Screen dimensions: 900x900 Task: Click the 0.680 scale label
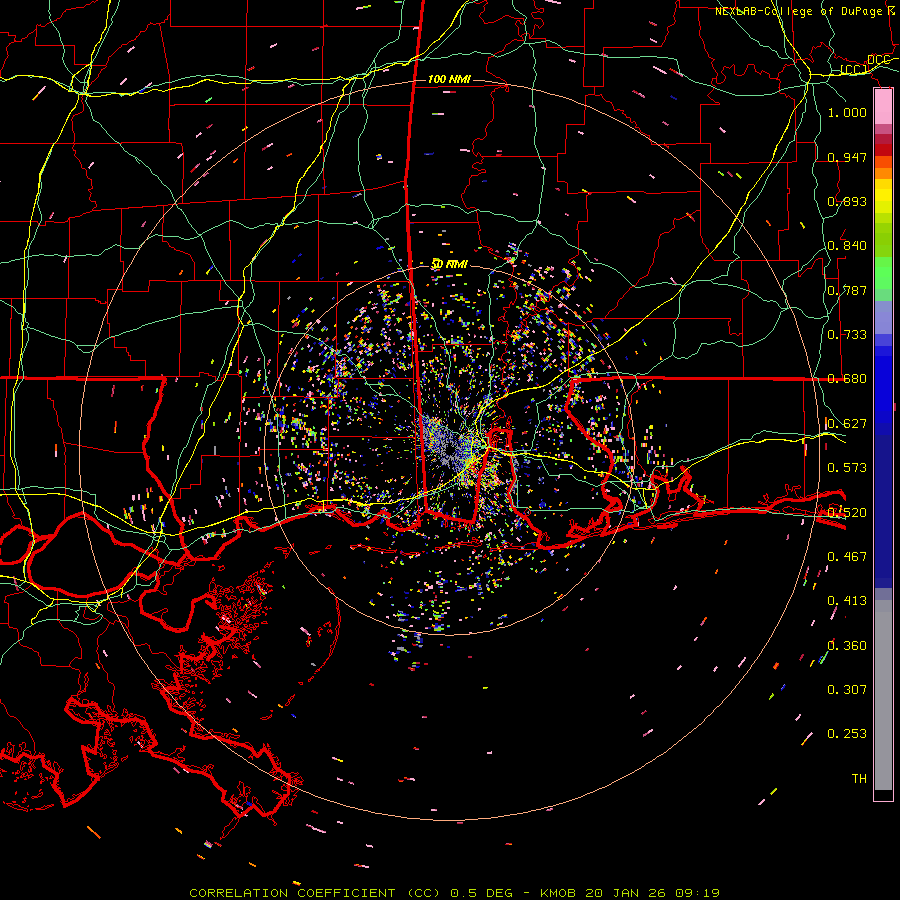pyautogui.click(x=847, y=379)
